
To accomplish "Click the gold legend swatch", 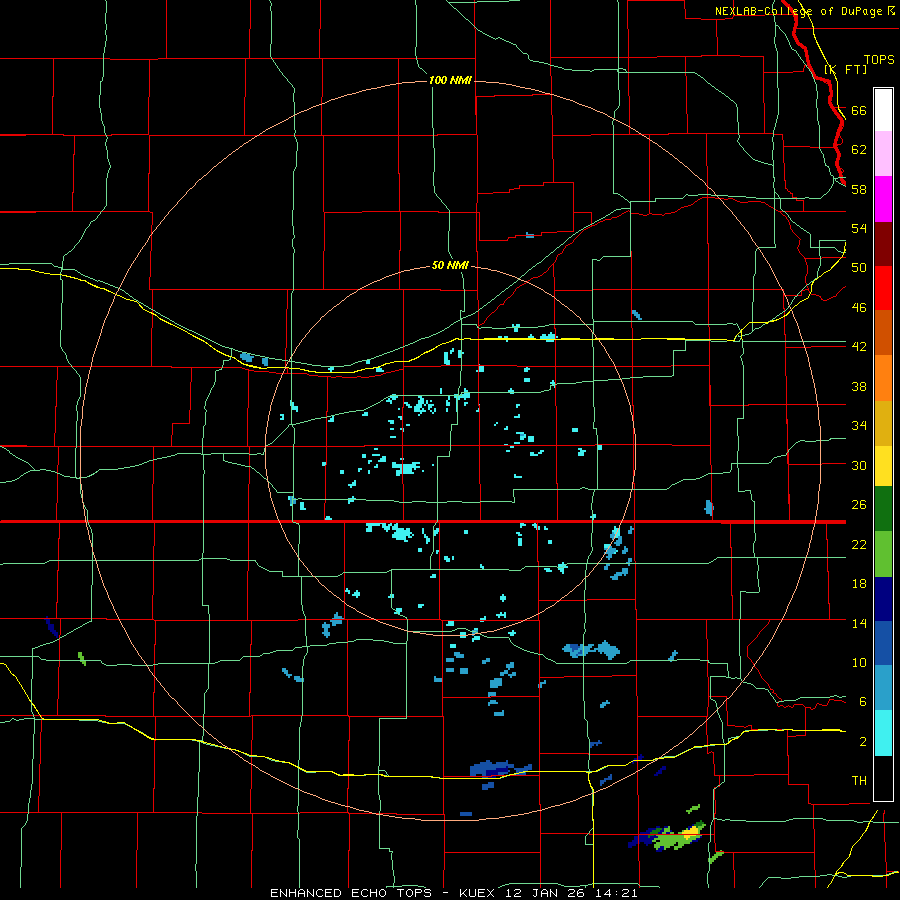I will point(883,423).
